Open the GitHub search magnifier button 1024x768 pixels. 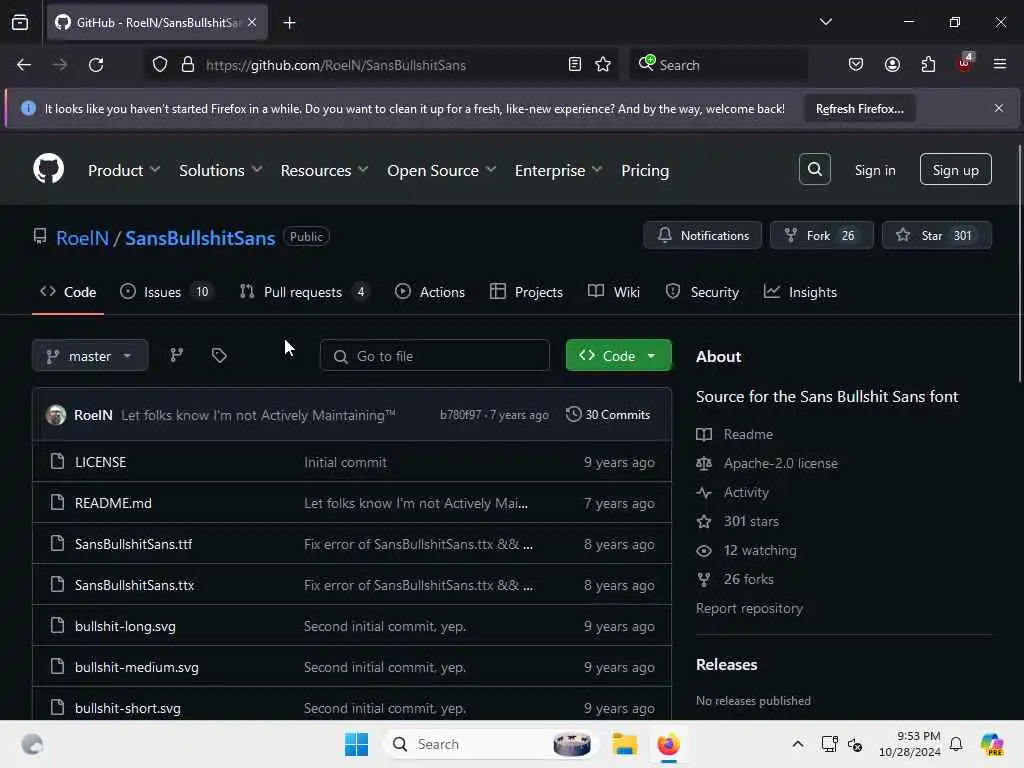814,170
